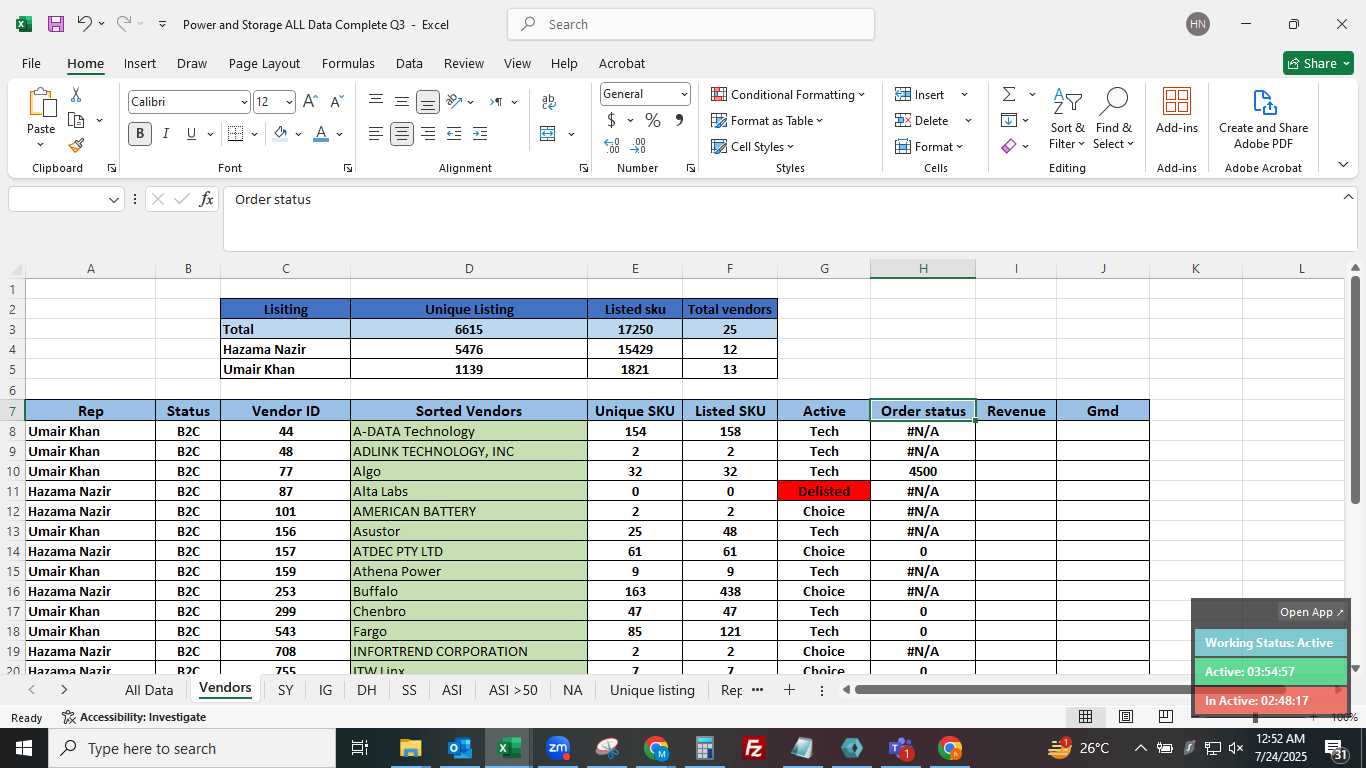This screenshot has width=1366, height=768.
Task: Click Accessibility: Investigate in status bar
Action: point(134,717)
